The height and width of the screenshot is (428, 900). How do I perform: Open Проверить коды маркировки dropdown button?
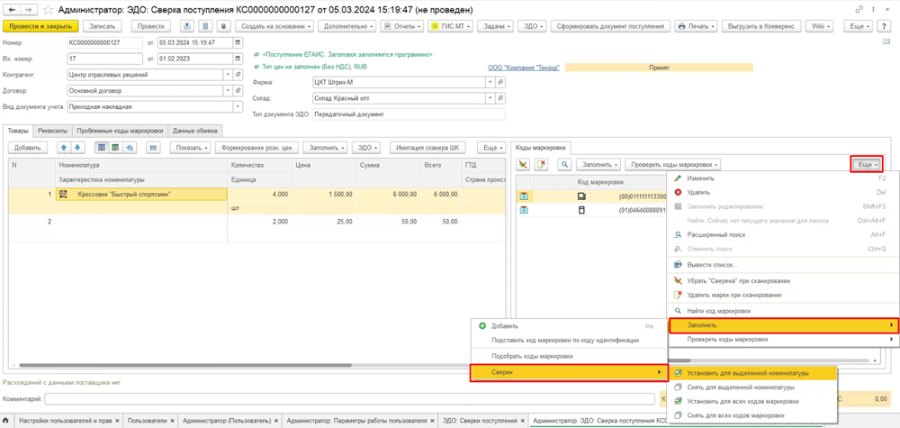[674, 165]
